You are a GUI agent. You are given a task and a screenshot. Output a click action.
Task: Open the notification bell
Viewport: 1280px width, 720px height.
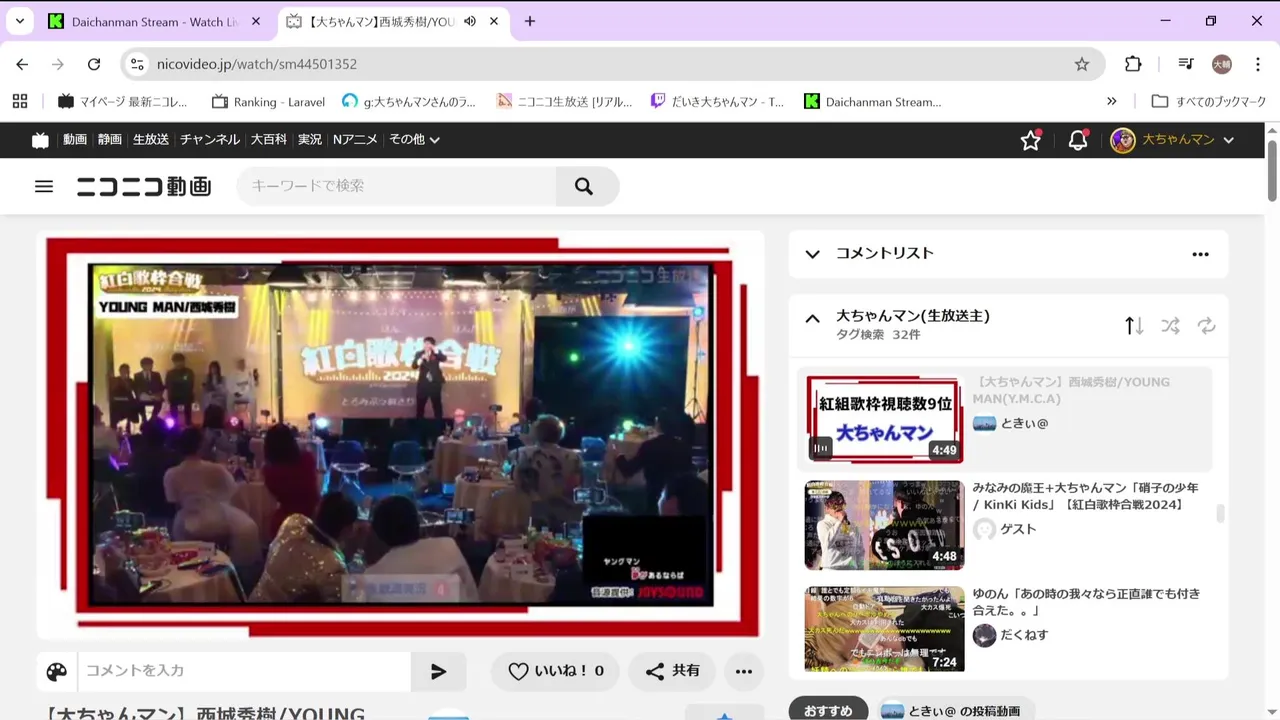click(1077, 140)
